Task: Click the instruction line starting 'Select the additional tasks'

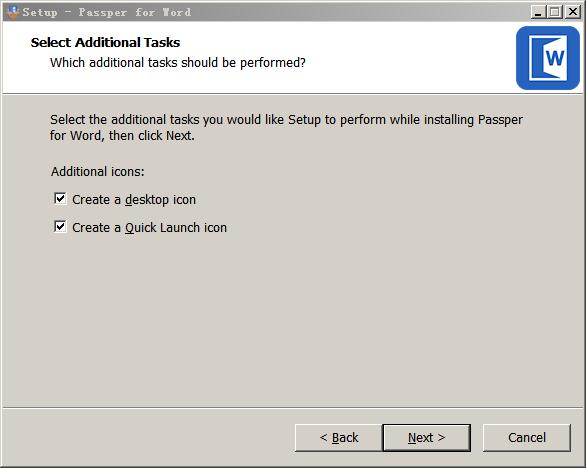Action: click(x=286, y=120)
